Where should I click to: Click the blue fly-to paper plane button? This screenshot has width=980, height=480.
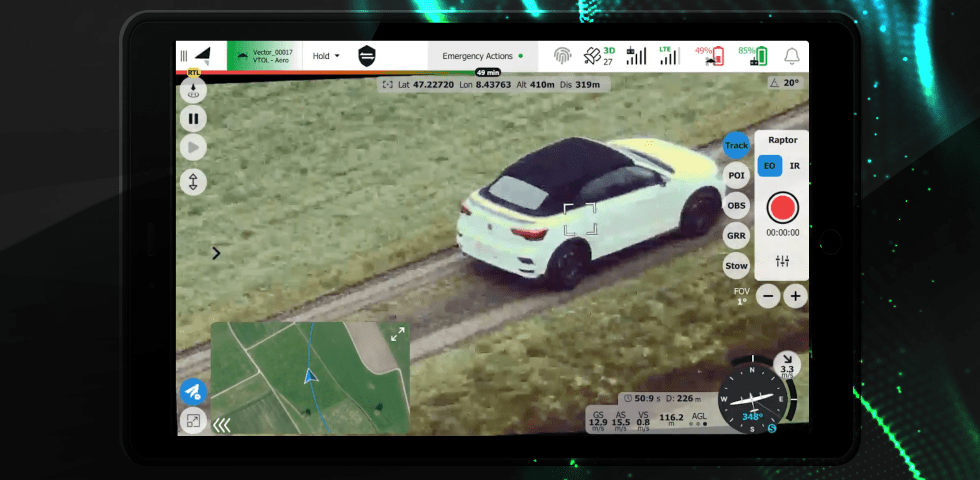click(193, 391)
